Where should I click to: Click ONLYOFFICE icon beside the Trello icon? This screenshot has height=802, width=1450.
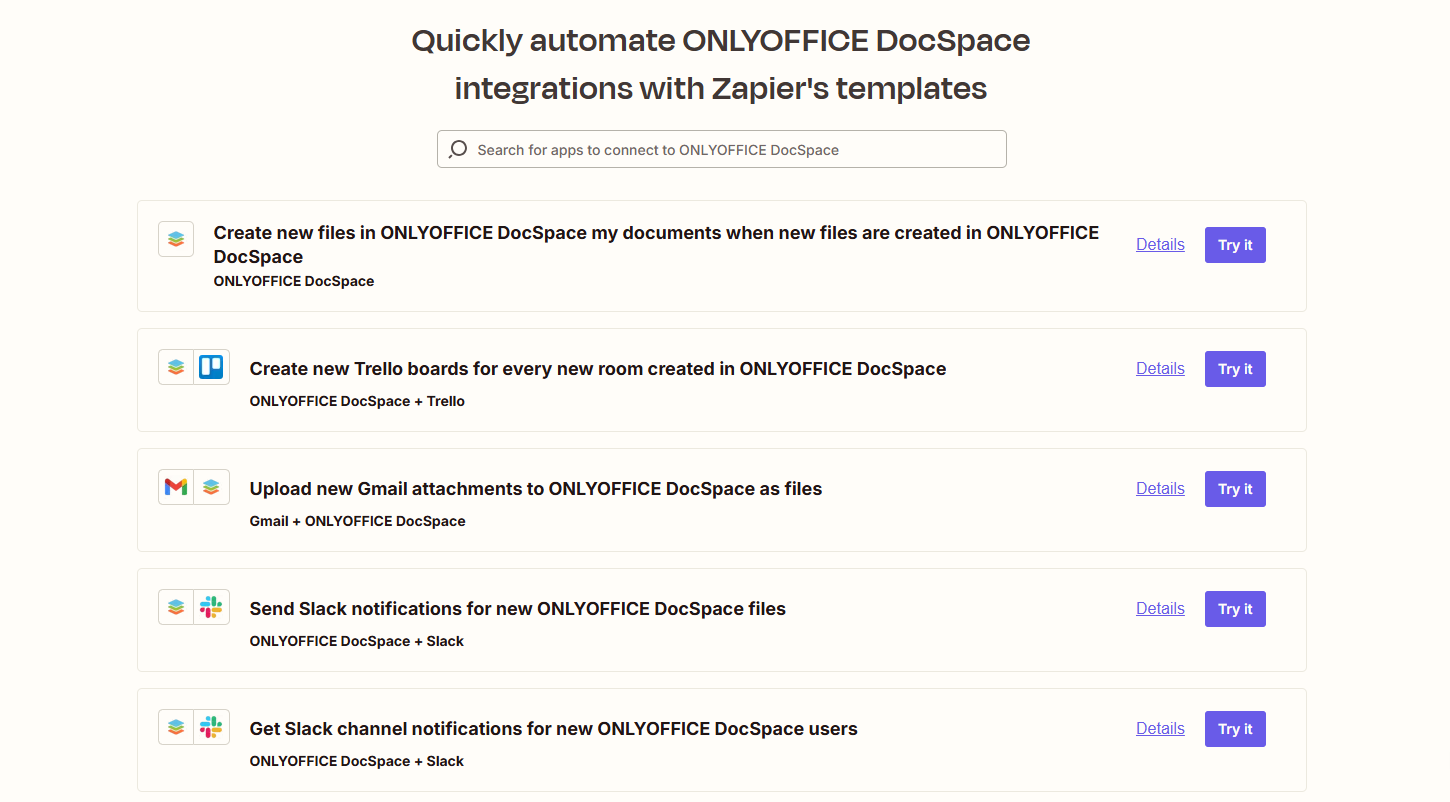pos(176,367)
